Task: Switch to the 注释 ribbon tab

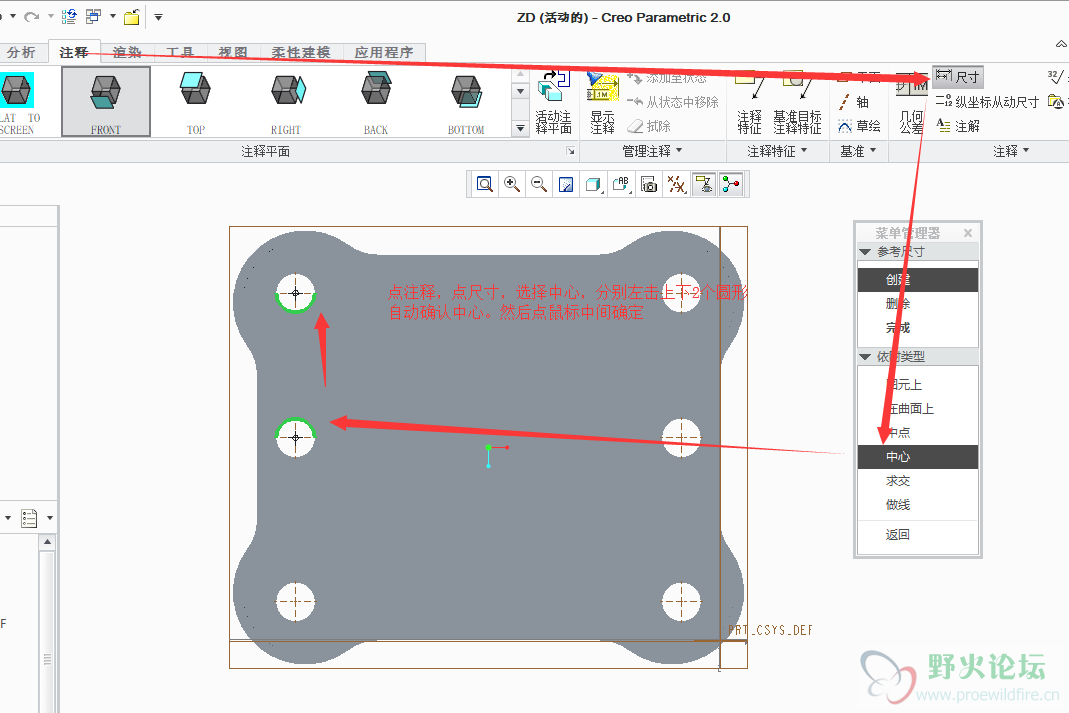Action: (74, 52)
